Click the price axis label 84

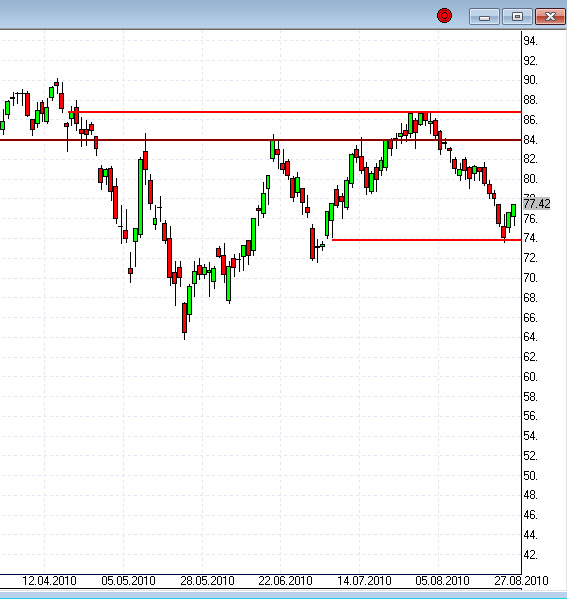pyautogui.click(x=530, y=140)
